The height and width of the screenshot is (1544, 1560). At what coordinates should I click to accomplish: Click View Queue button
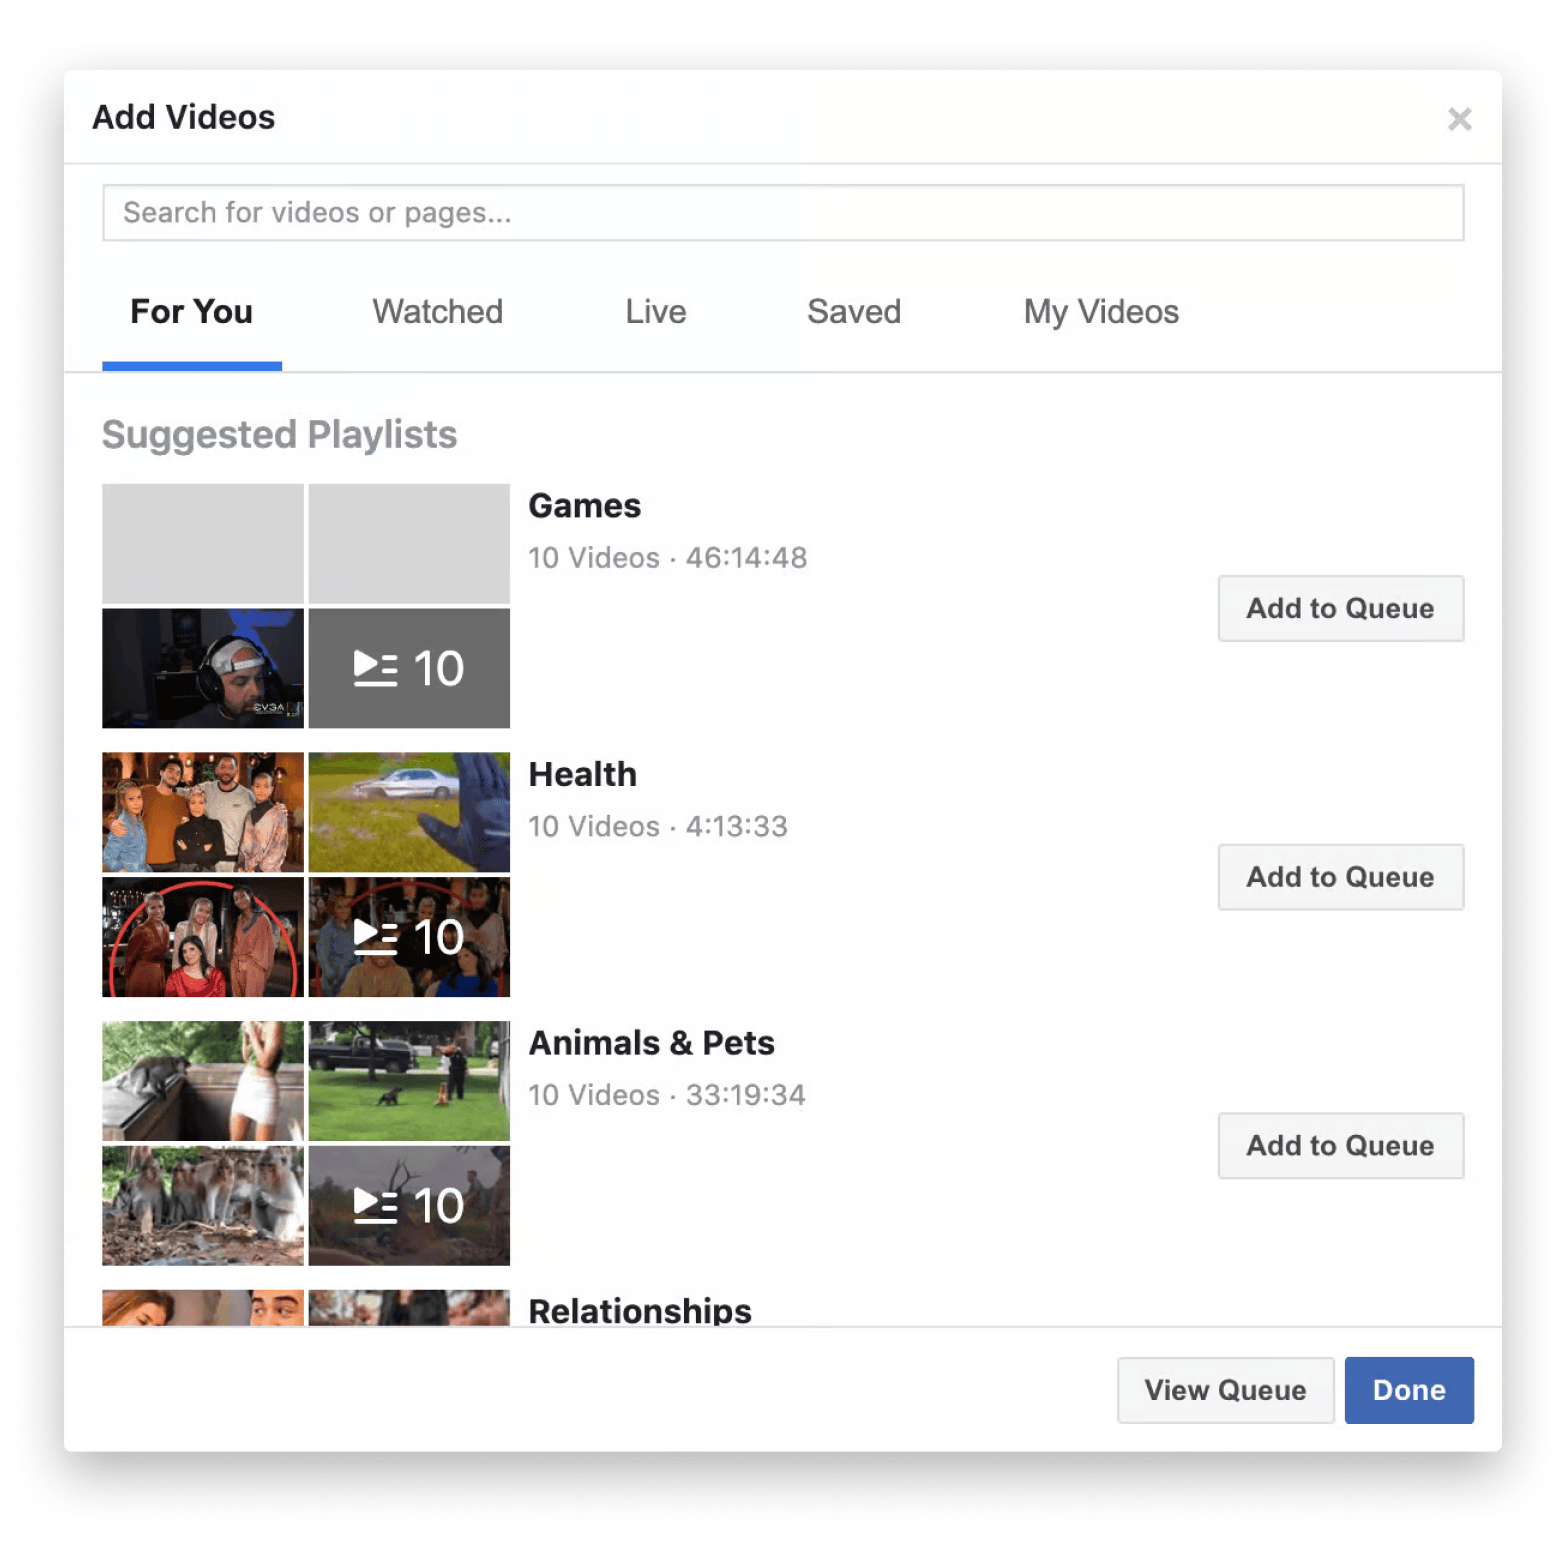click(x=1224, y=1390)
